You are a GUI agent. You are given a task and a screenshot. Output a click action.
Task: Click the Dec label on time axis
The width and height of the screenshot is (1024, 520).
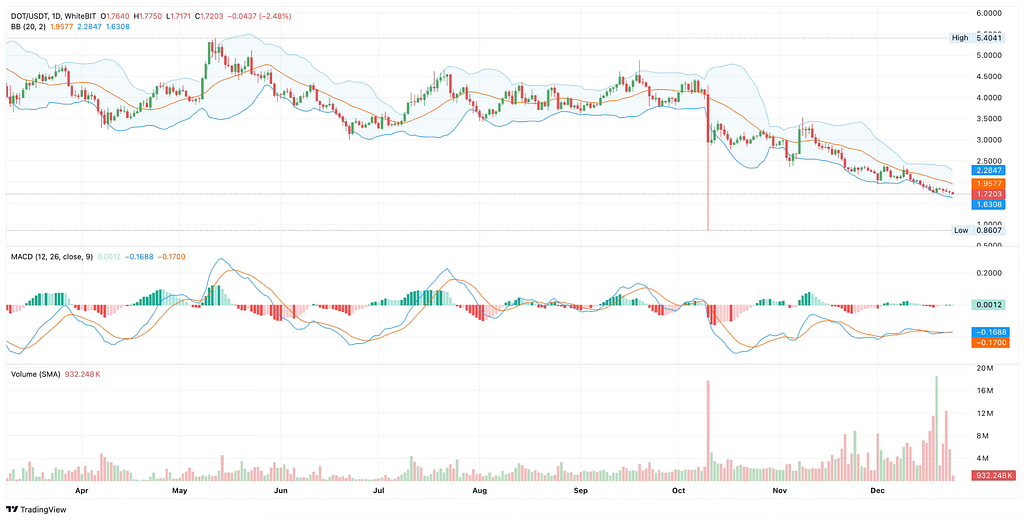(877, 489)
